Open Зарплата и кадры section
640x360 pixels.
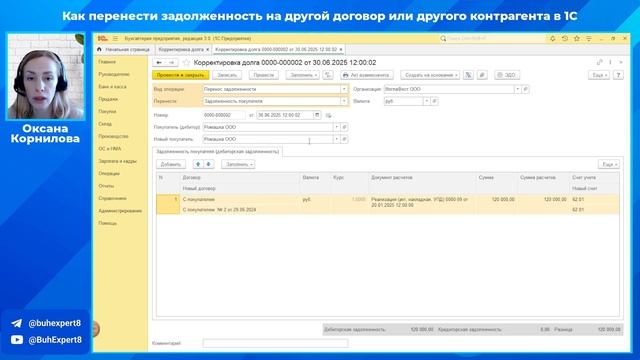coord(118,161)
